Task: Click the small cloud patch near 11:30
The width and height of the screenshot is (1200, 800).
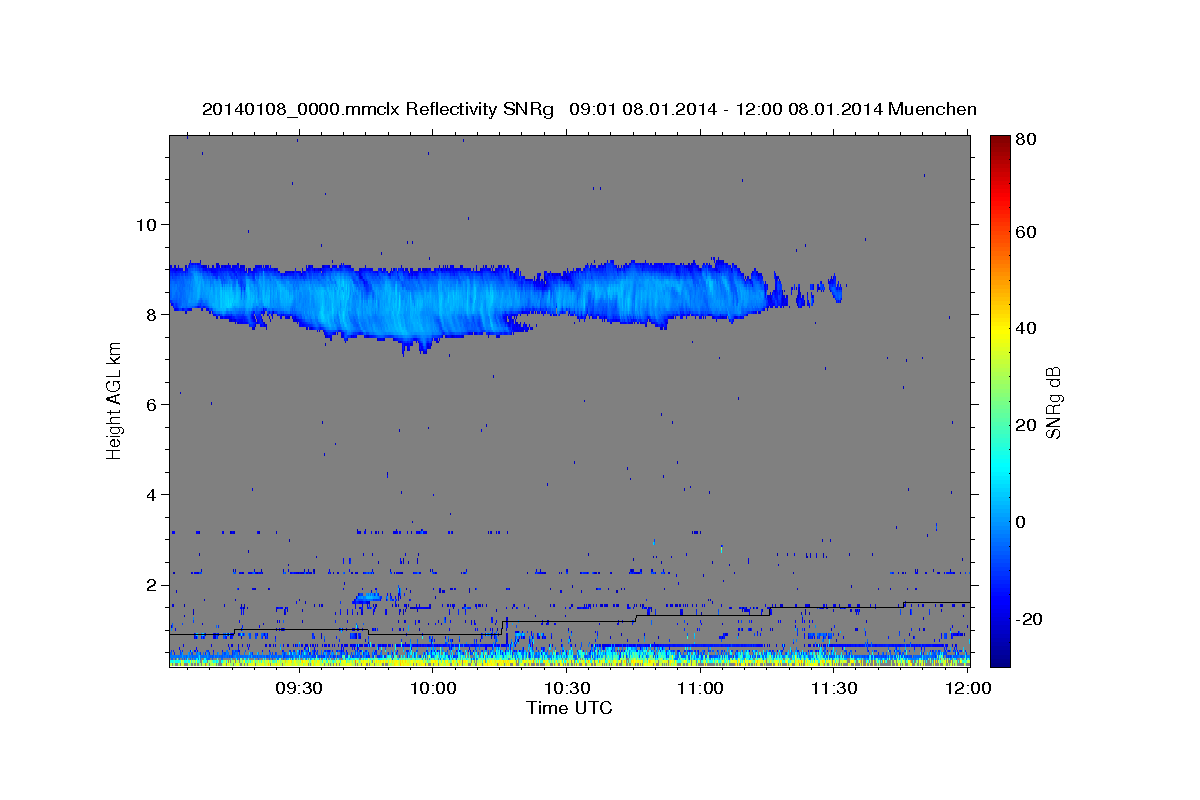Action: pyautogui.click(x=835, y=289)
